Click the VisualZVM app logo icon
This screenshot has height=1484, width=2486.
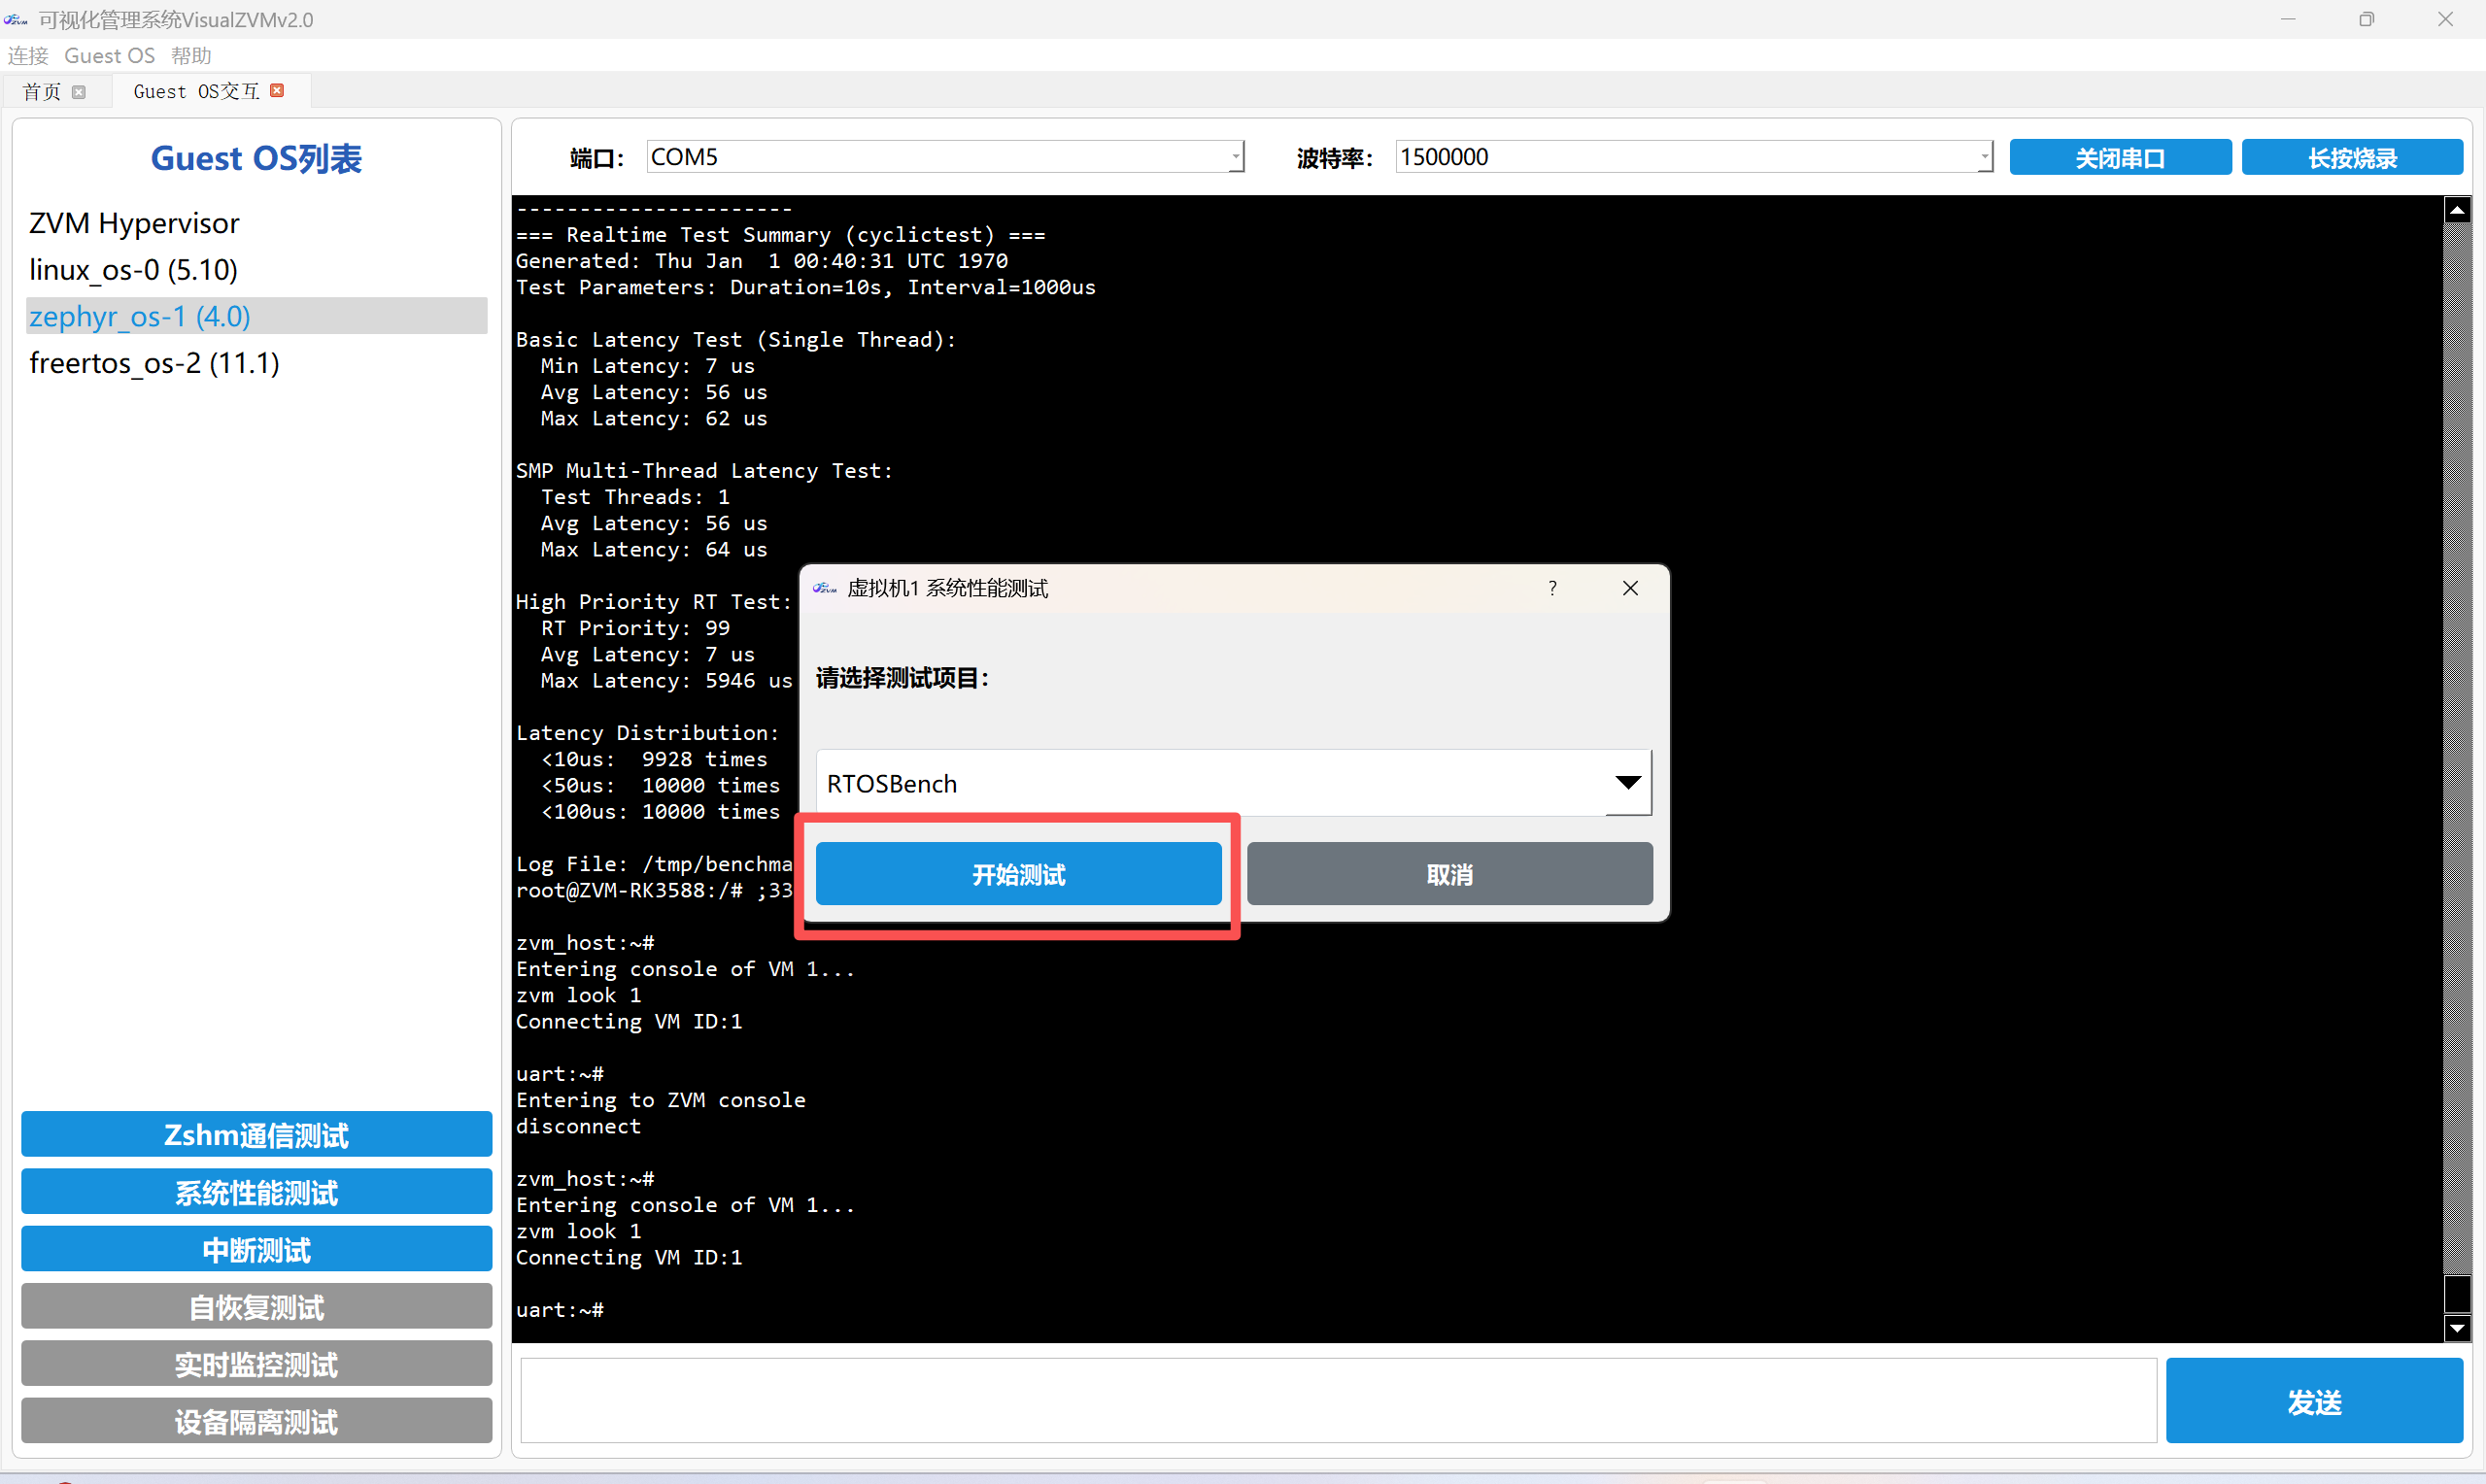point(16,19)
